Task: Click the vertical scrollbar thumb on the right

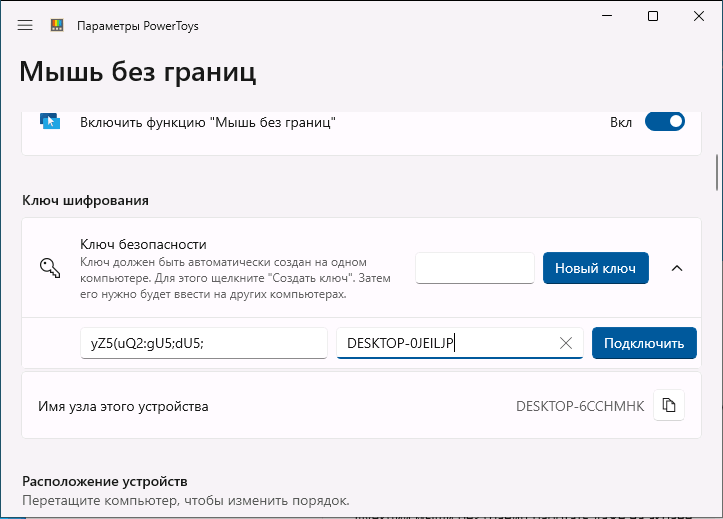Action: point(717,172)
